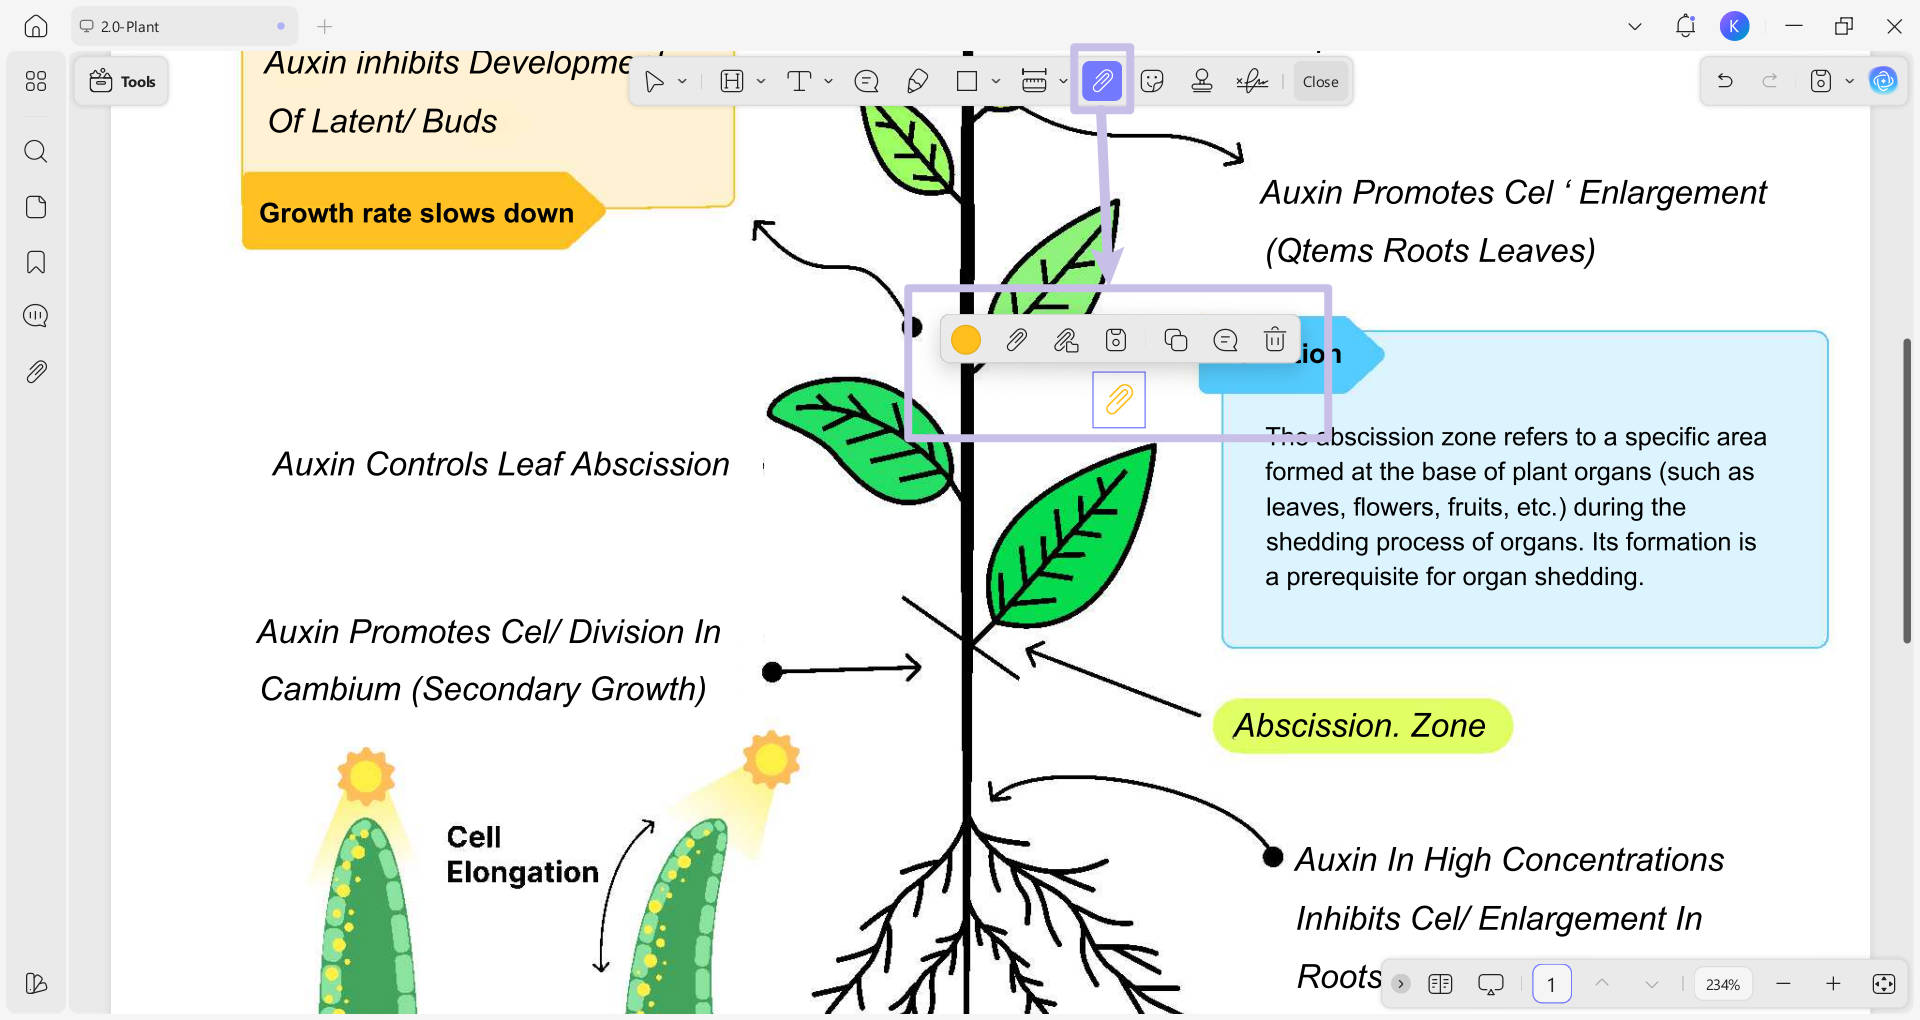Expand the pointer tool dropdown arrow
The image size is (1920, 1020).
pyautogui.click(x=682, y=82)
